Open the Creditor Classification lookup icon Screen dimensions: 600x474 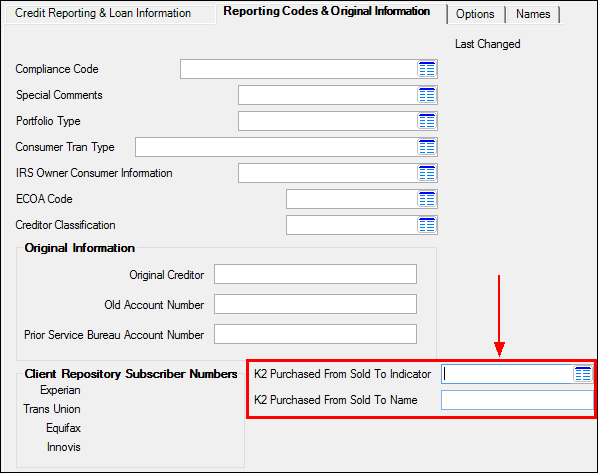(x=427, y=225)
